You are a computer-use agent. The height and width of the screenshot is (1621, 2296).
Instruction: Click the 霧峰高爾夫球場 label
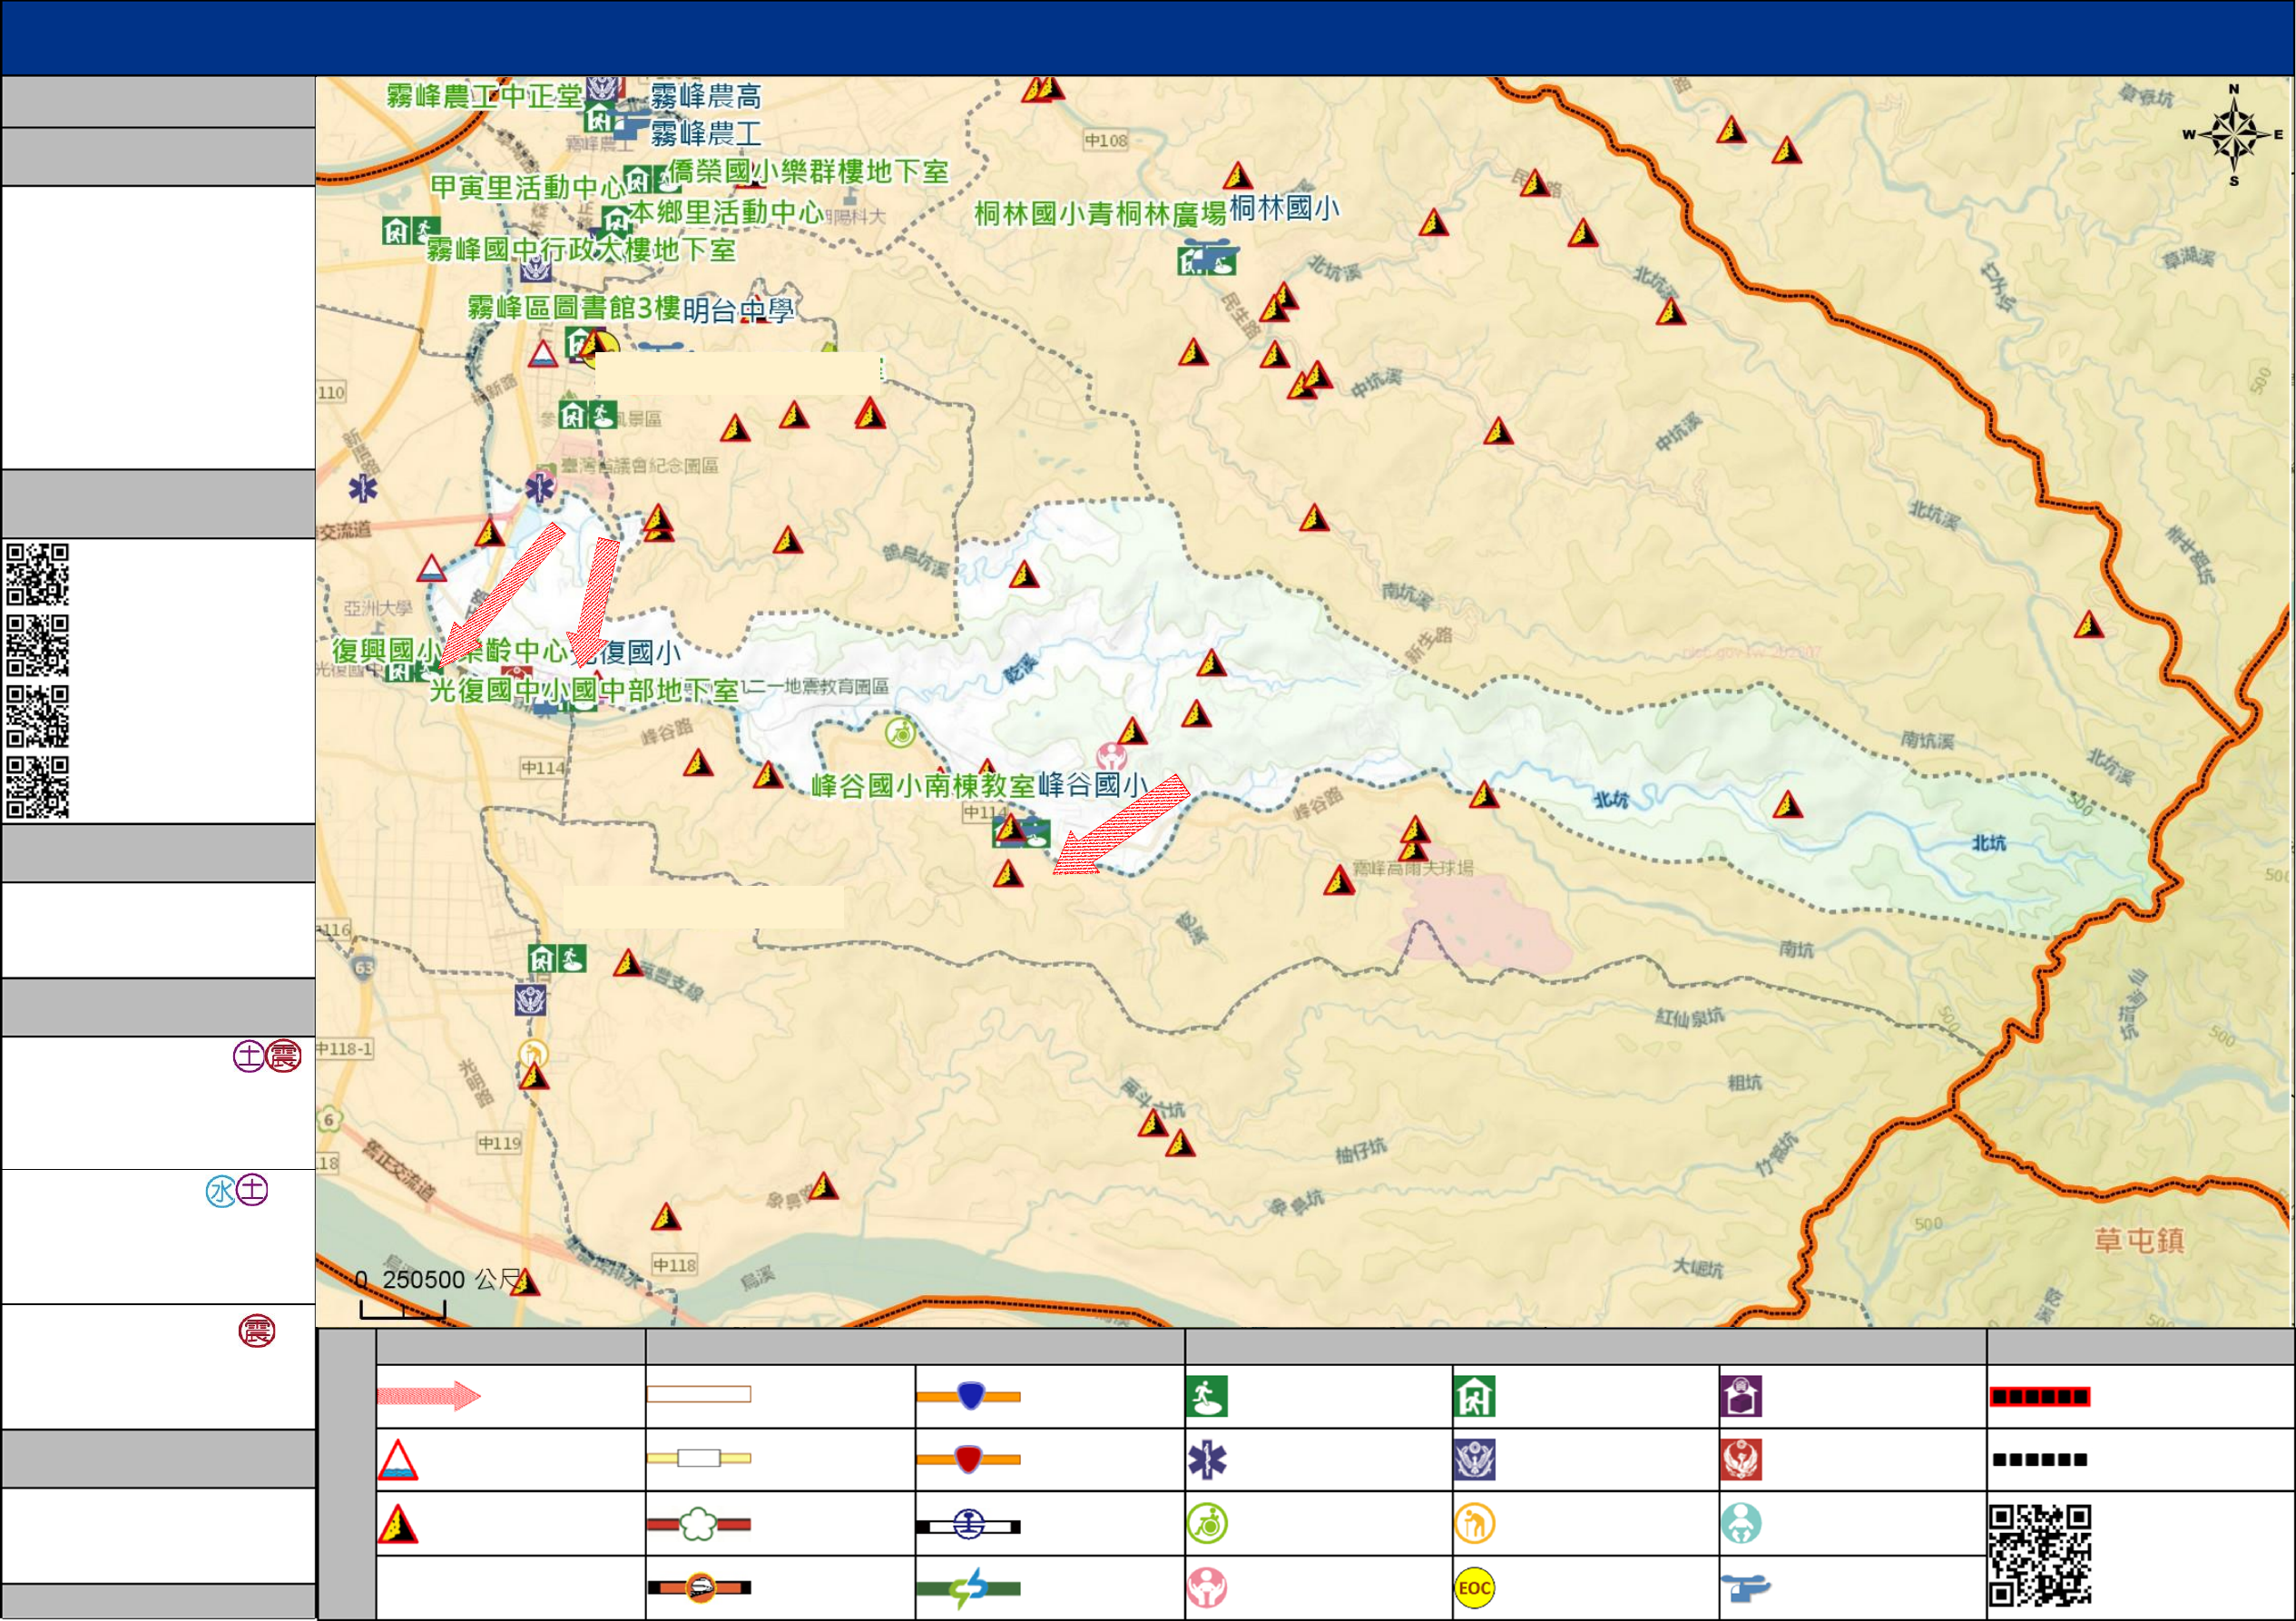(x=1412, y=868)
